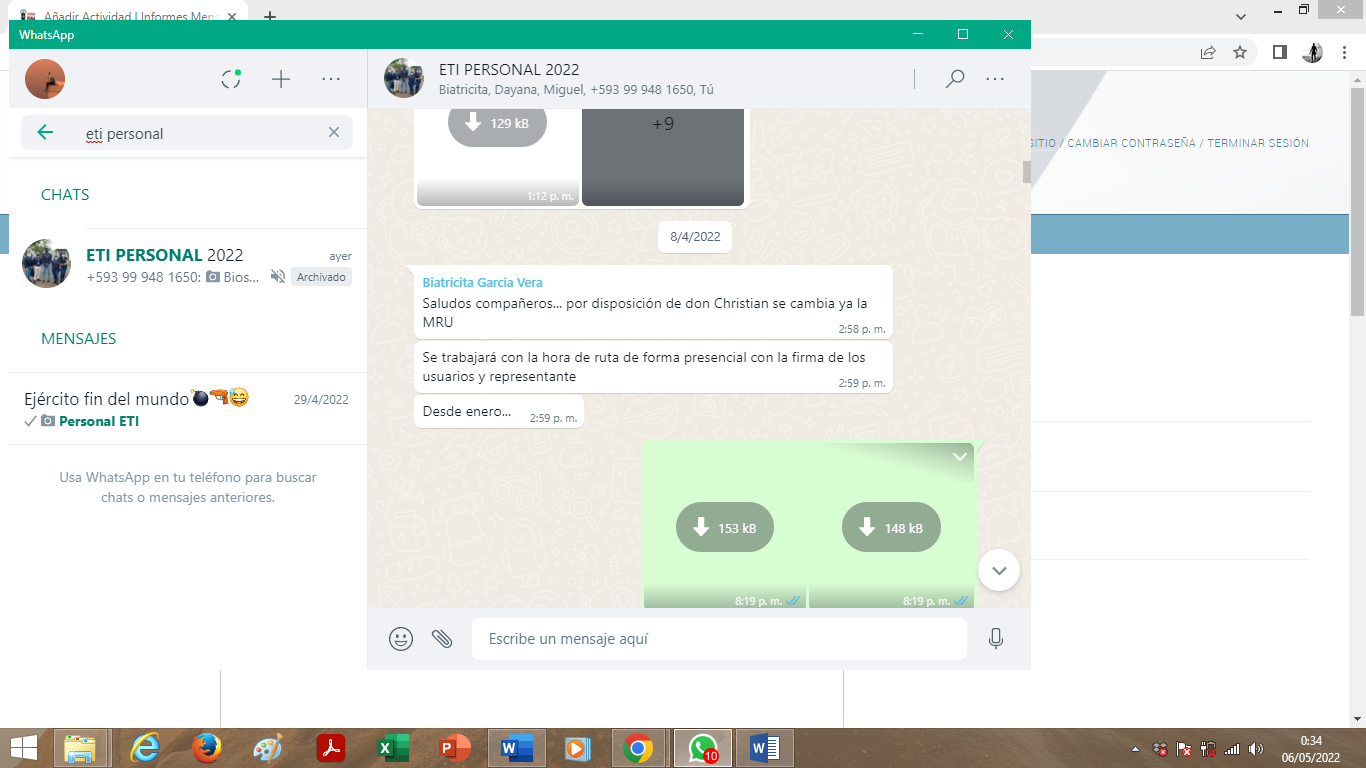Download the 148 kB image
The width and height of the screenshot is (1366, 768).
[891, 528]
